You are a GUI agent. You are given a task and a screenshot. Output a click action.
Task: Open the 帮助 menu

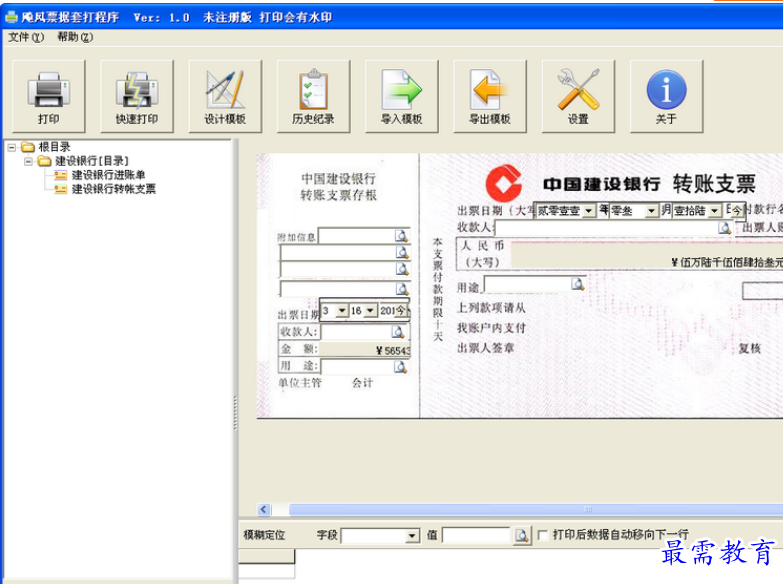coord(75,37)
